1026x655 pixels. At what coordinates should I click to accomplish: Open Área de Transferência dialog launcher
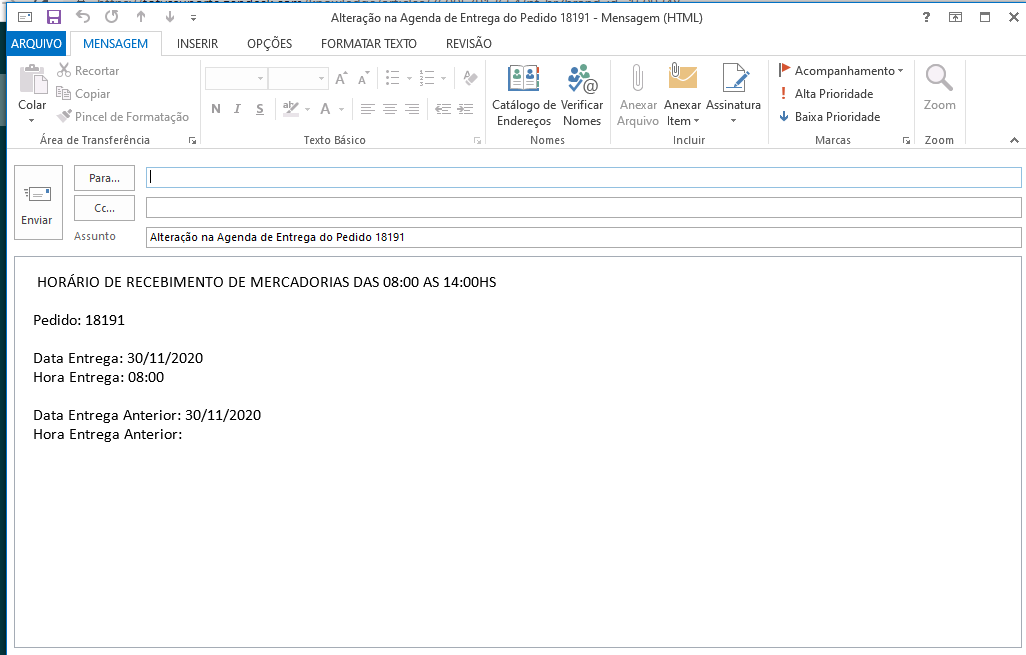pyautogui.click(x=192, y=140)
